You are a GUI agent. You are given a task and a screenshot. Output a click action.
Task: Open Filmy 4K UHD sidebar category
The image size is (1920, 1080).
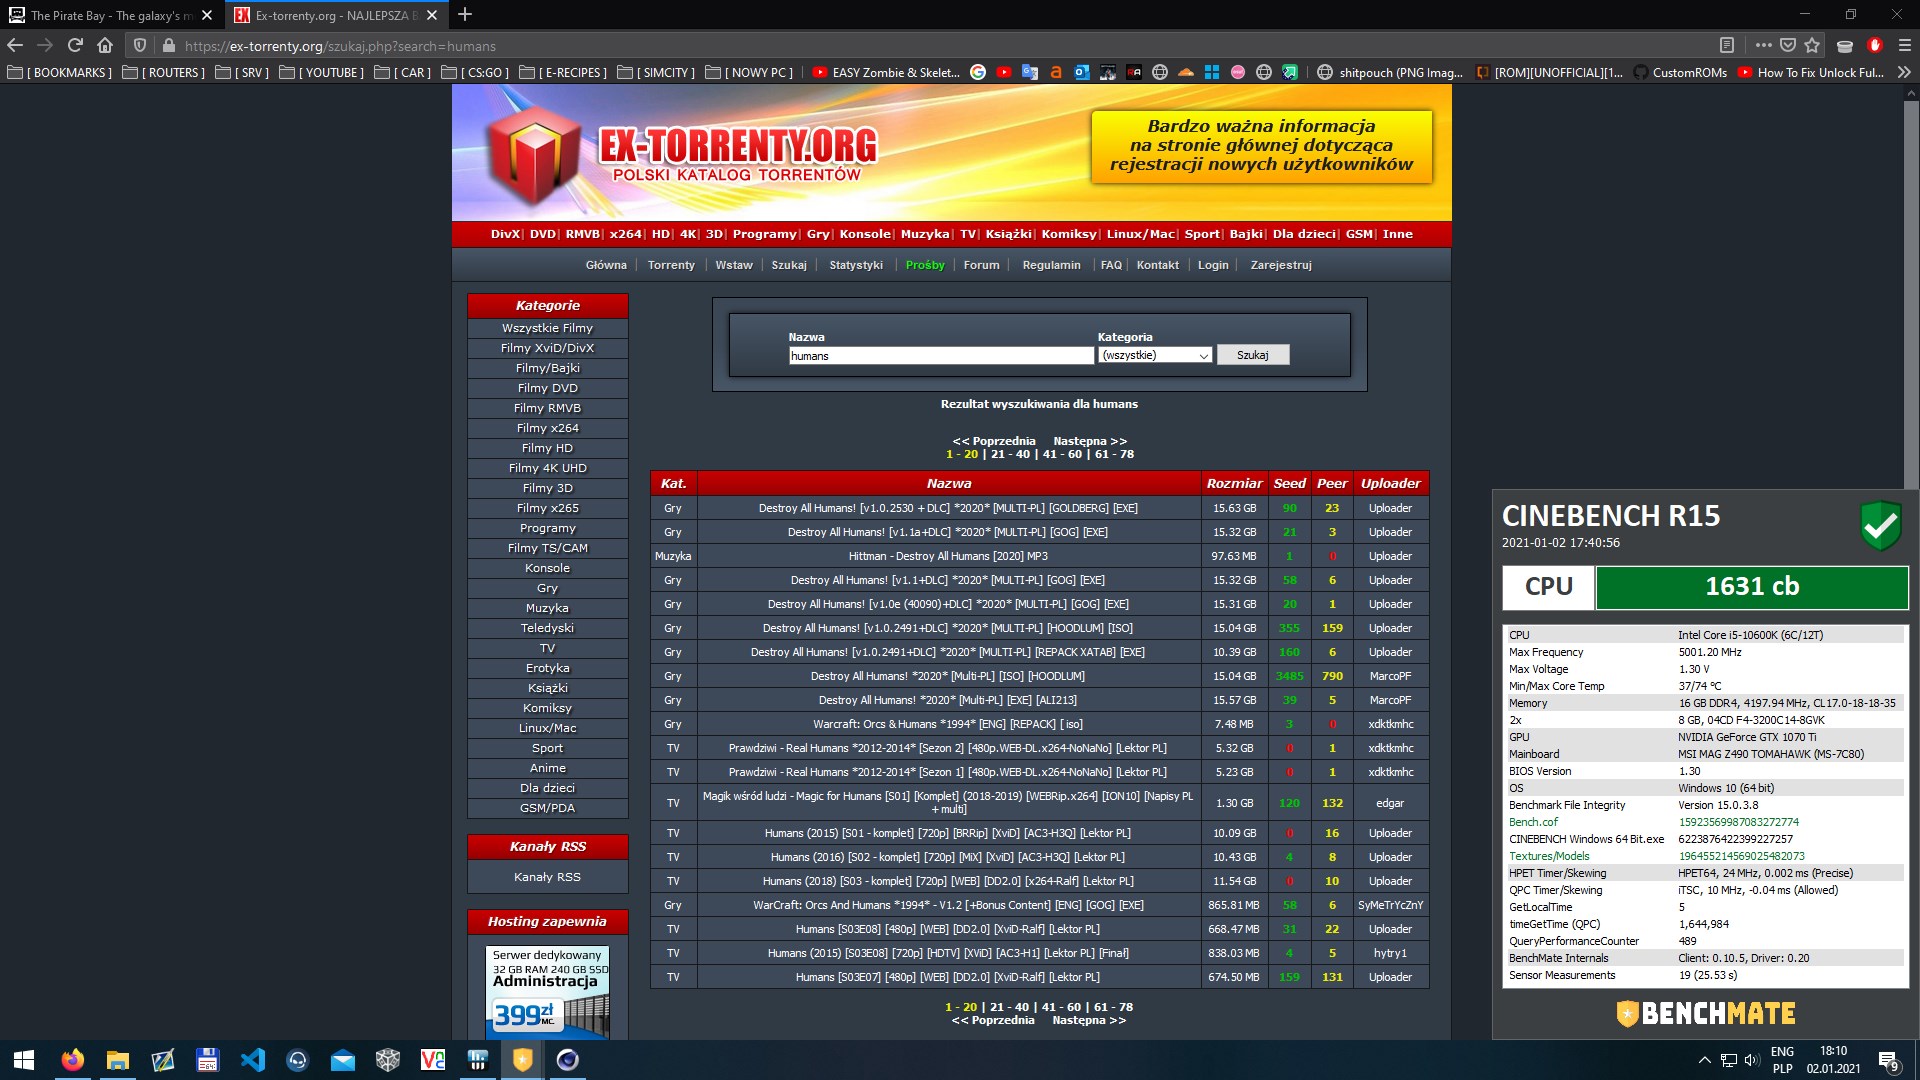(x=547, y=468)
